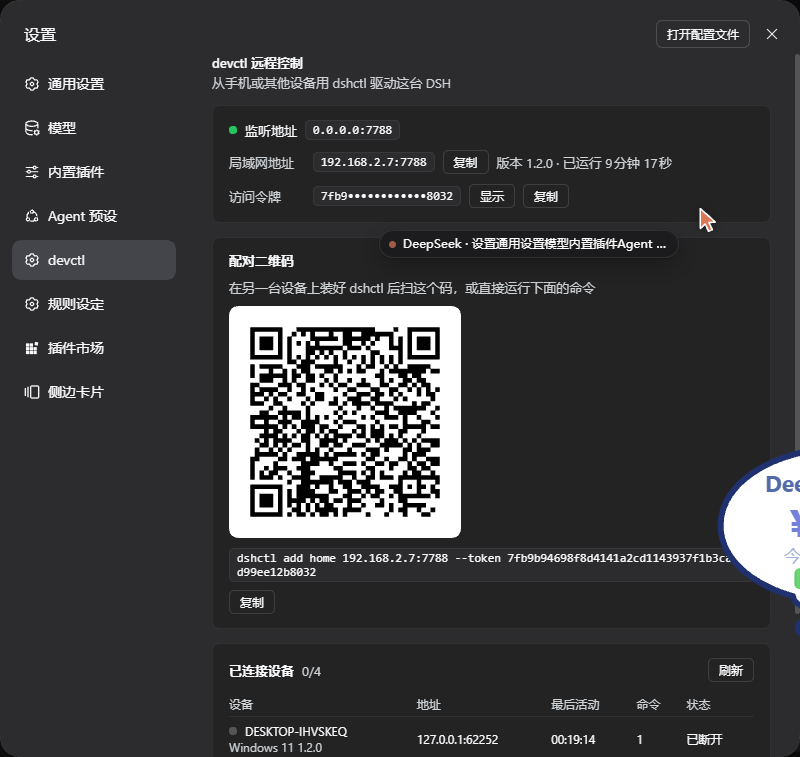Click the robot icon beside Agent 预设
800x757 pixels.
point(32,216)
